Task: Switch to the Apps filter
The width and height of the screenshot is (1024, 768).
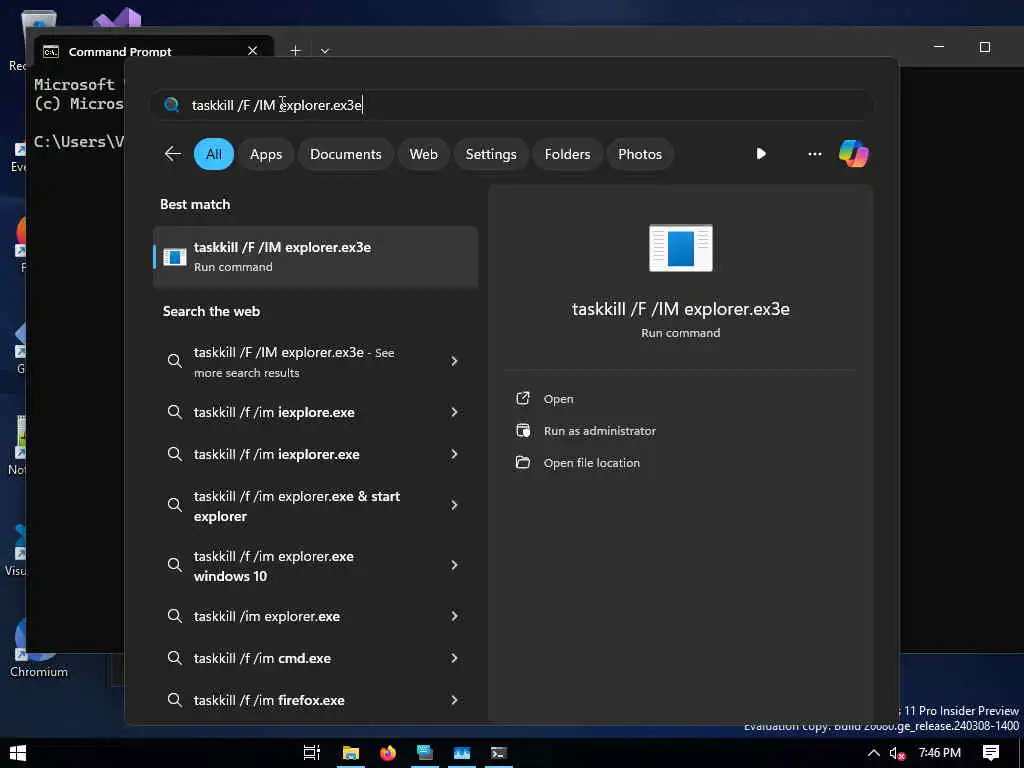Action: point(266,154)
